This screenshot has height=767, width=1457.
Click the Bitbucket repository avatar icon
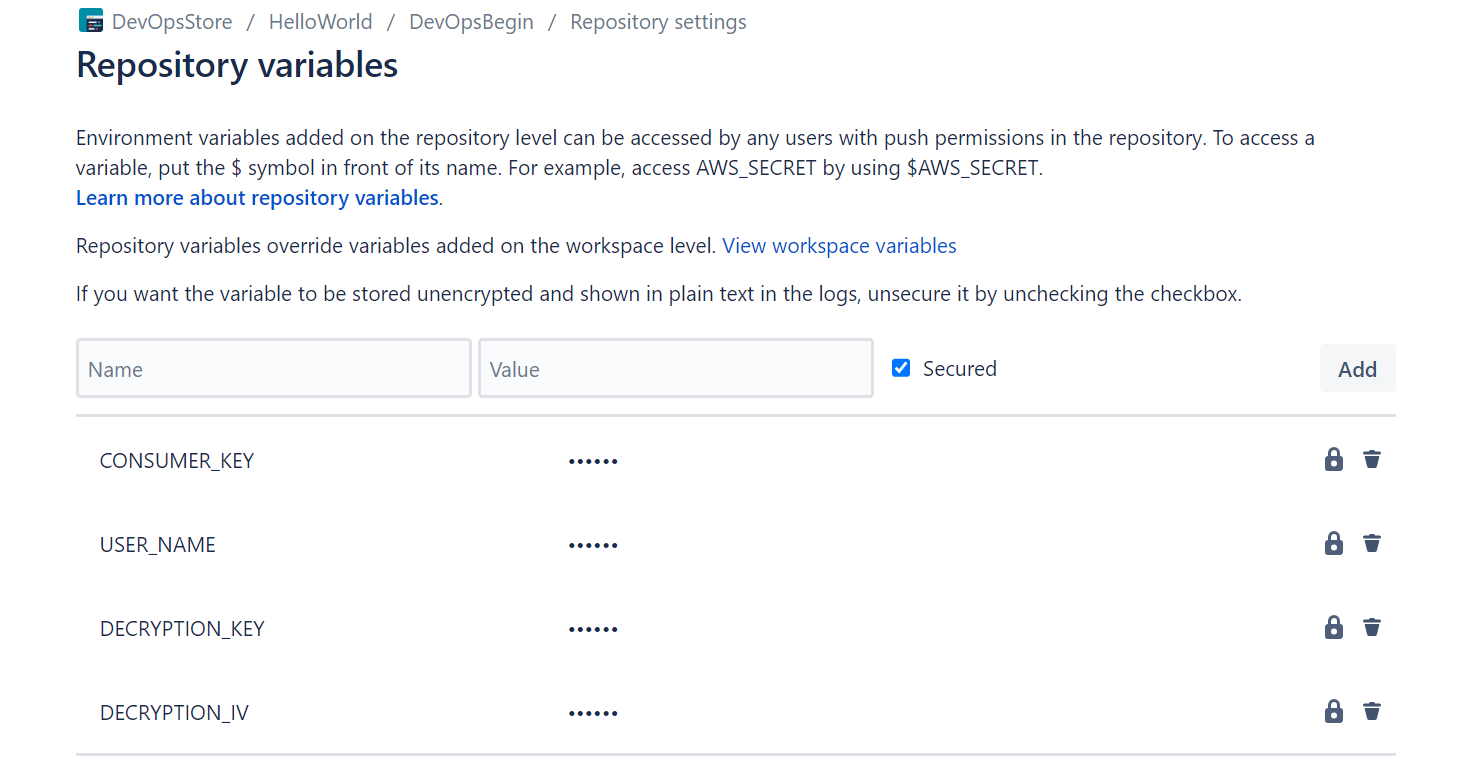[x=90, y=20]
